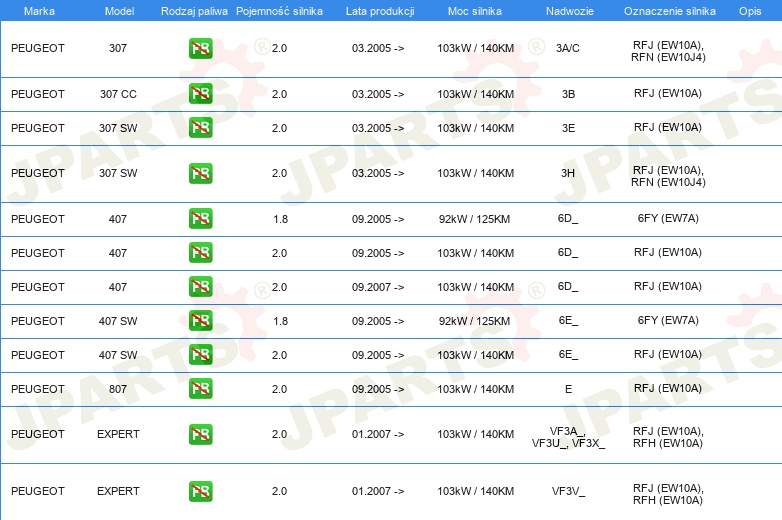This screenshot has width=782, height=520.
Task: Select the '3A/C' body cell
Action: [x=568, y=48]
